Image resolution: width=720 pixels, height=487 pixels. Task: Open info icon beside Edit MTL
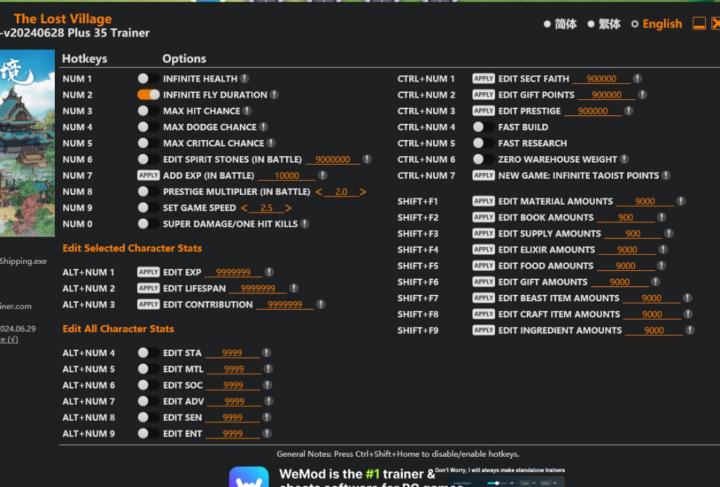pyautogui.click(x=269, y=369)
